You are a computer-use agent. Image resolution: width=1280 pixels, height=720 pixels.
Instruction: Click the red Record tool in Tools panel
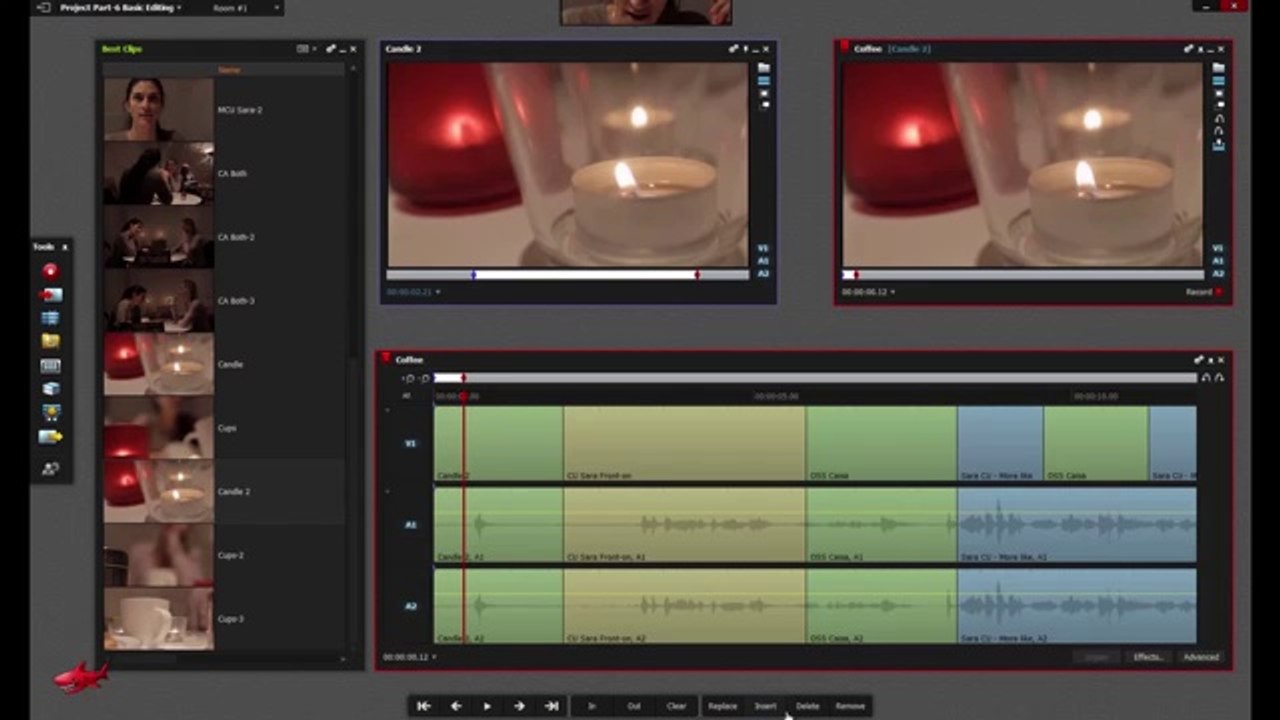(x=50, y=271)
